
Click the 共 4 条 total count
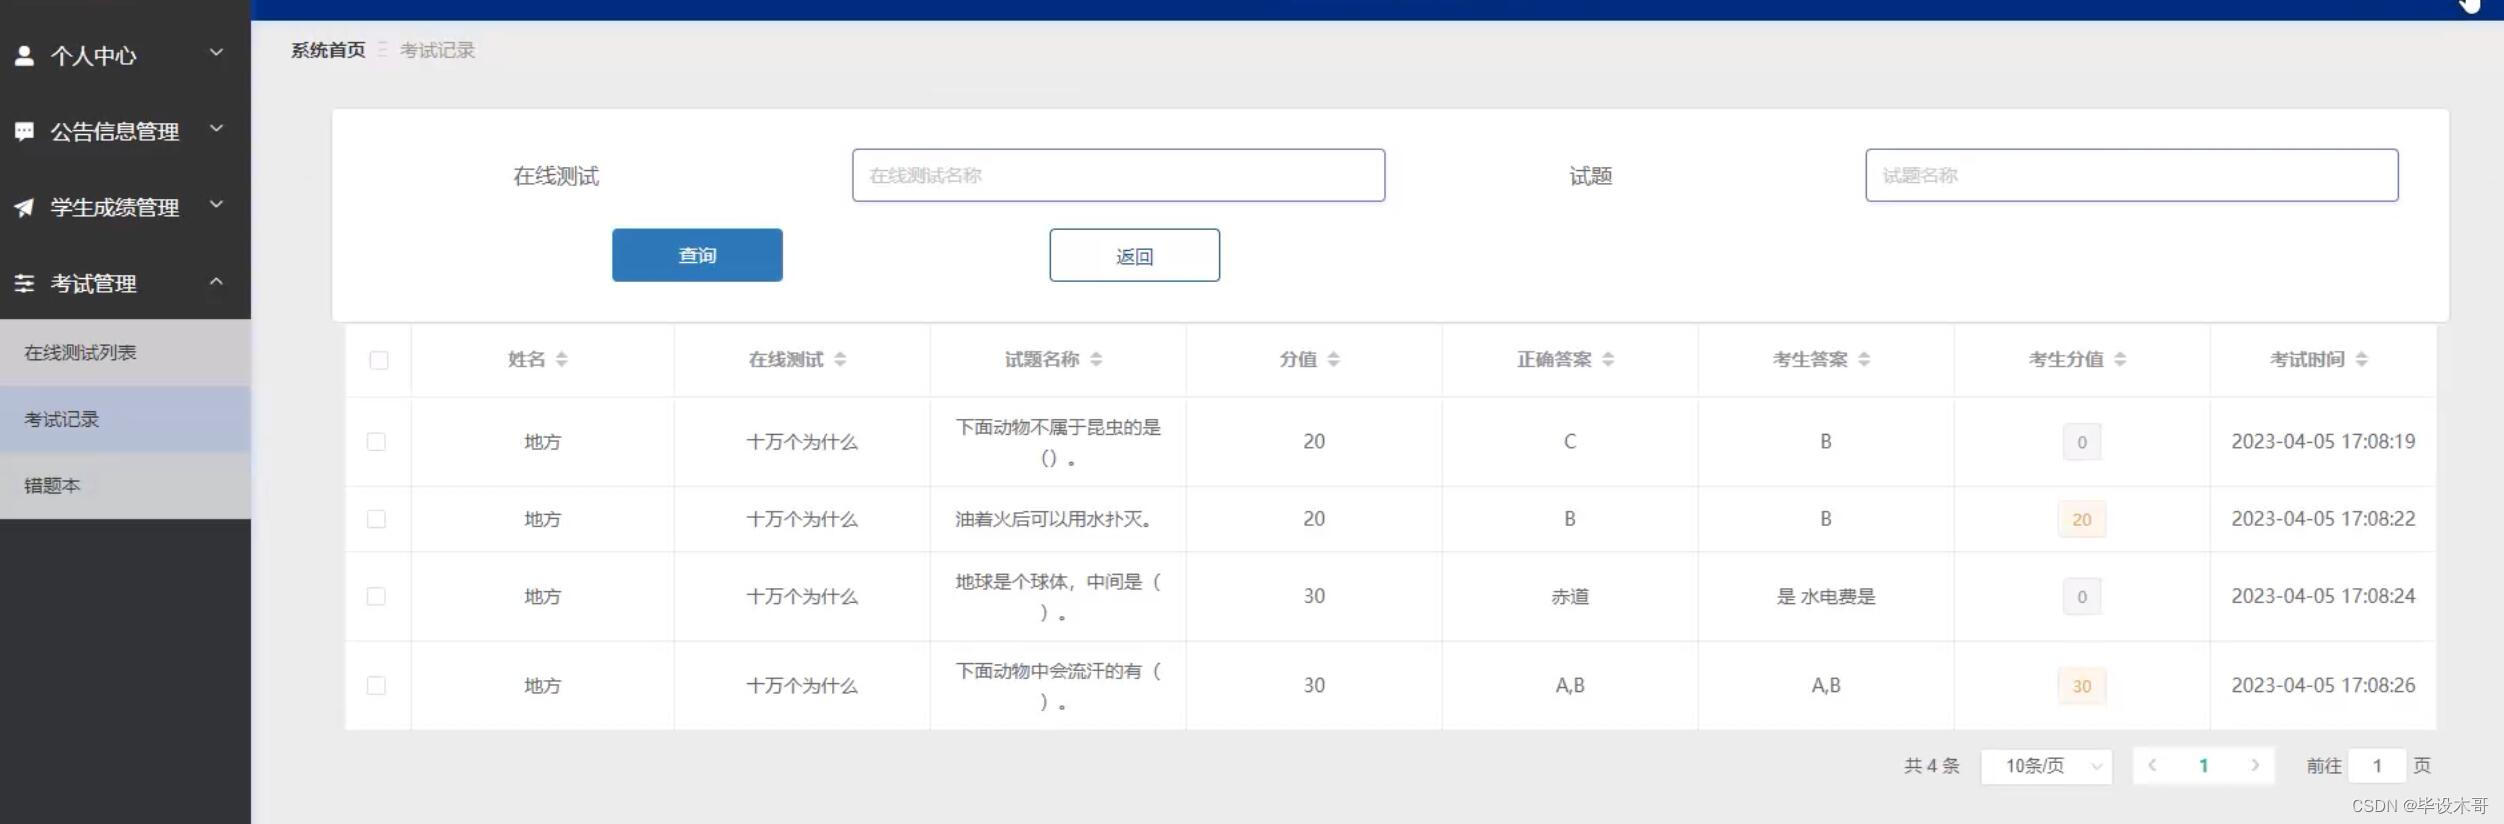(x=1931, y=766)
